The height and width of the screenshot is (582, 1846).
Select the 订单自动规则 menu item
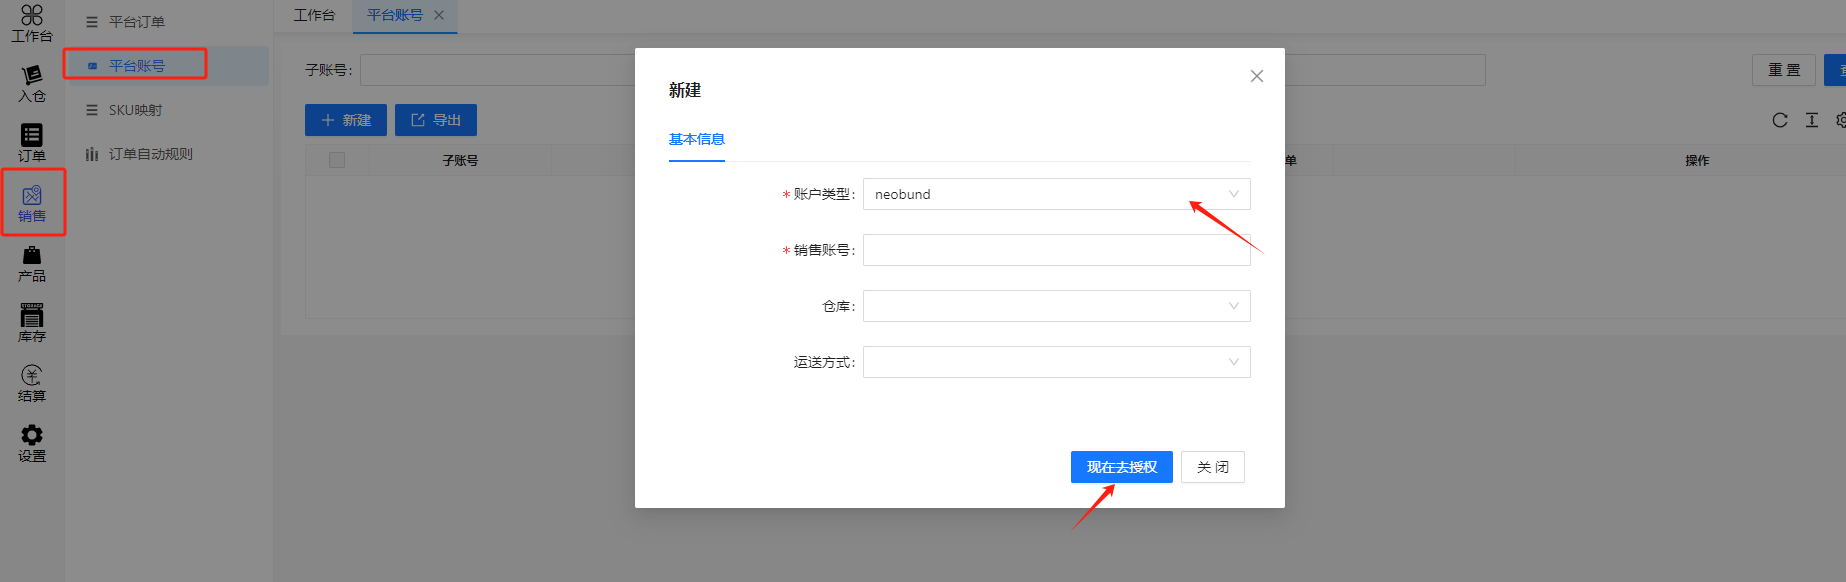tap(150, 154)
